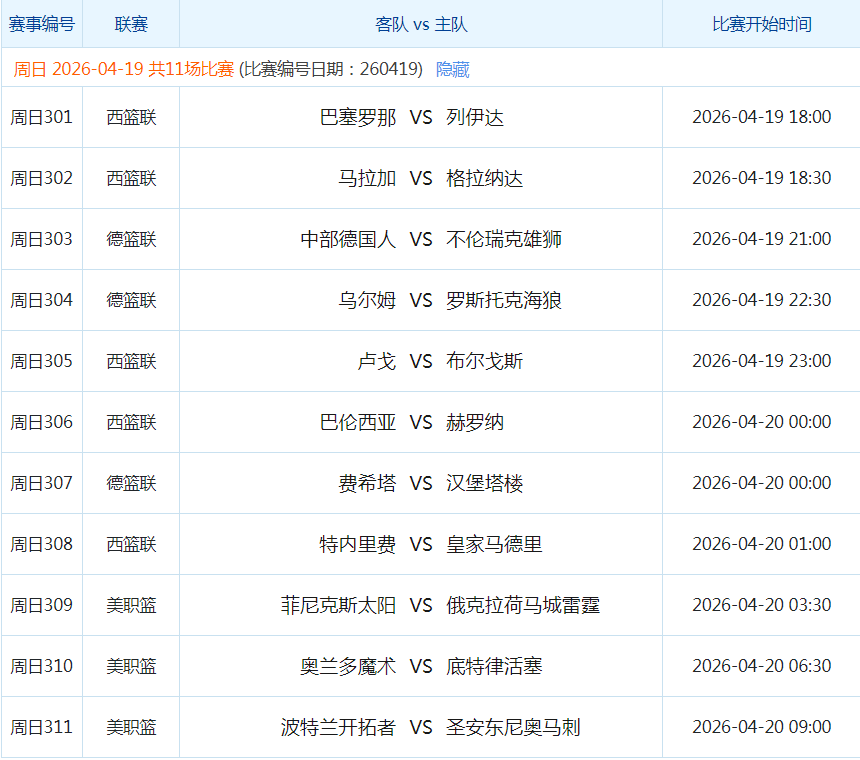Click home team 布尔戈斯

[484, 361]
